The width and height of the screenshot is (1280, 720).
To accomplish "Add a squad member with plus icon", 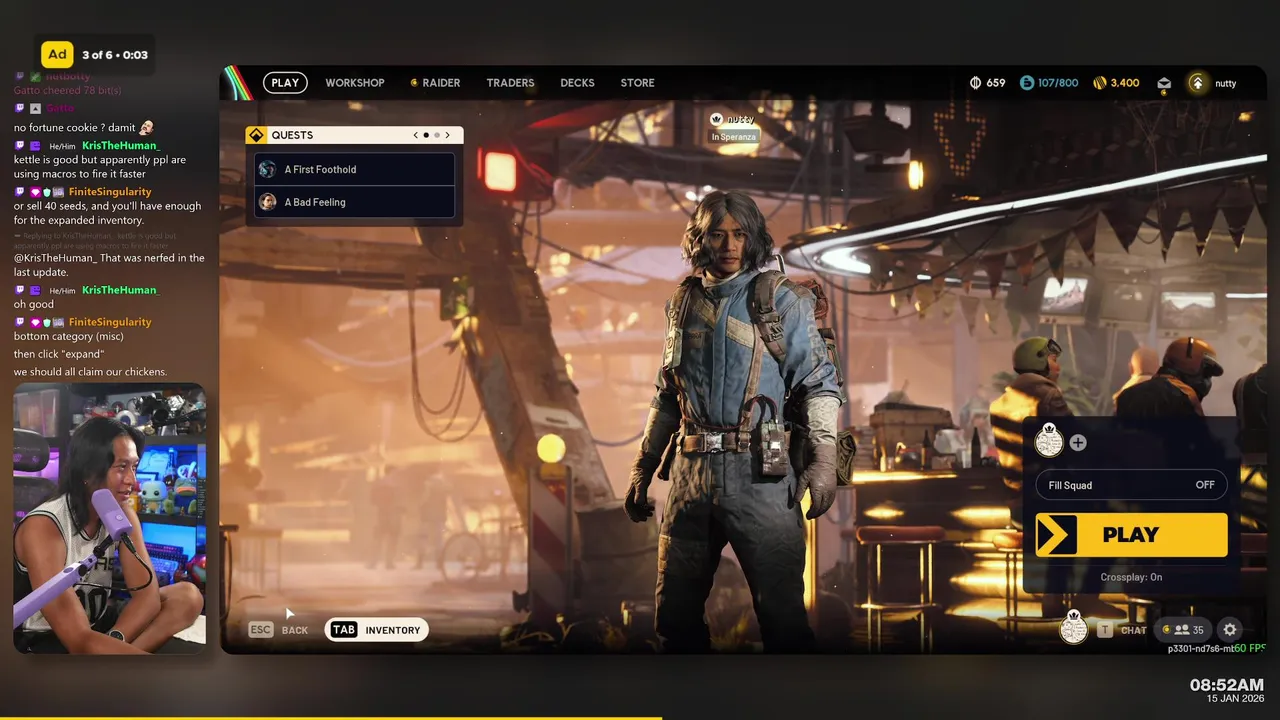I will 1078,442.
